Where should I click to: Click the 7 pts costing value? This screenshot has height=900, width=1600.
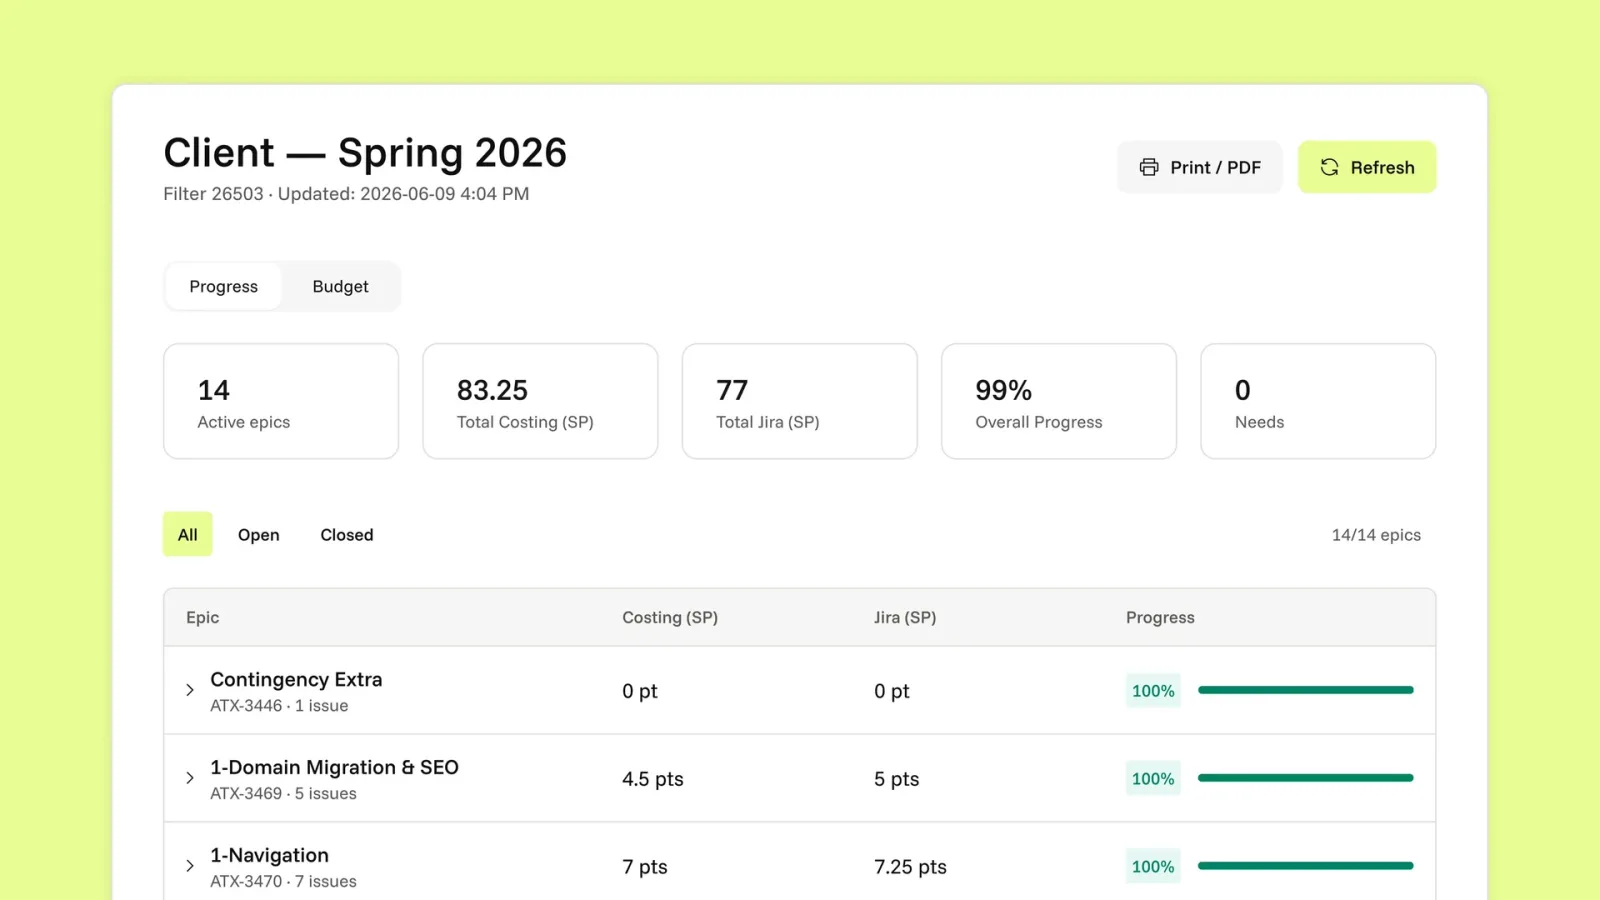(x=645, y=867)
